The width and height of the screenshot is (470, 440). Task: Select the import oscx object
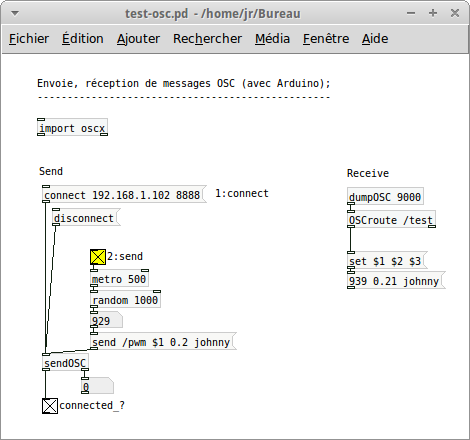[x=72, y=127]
